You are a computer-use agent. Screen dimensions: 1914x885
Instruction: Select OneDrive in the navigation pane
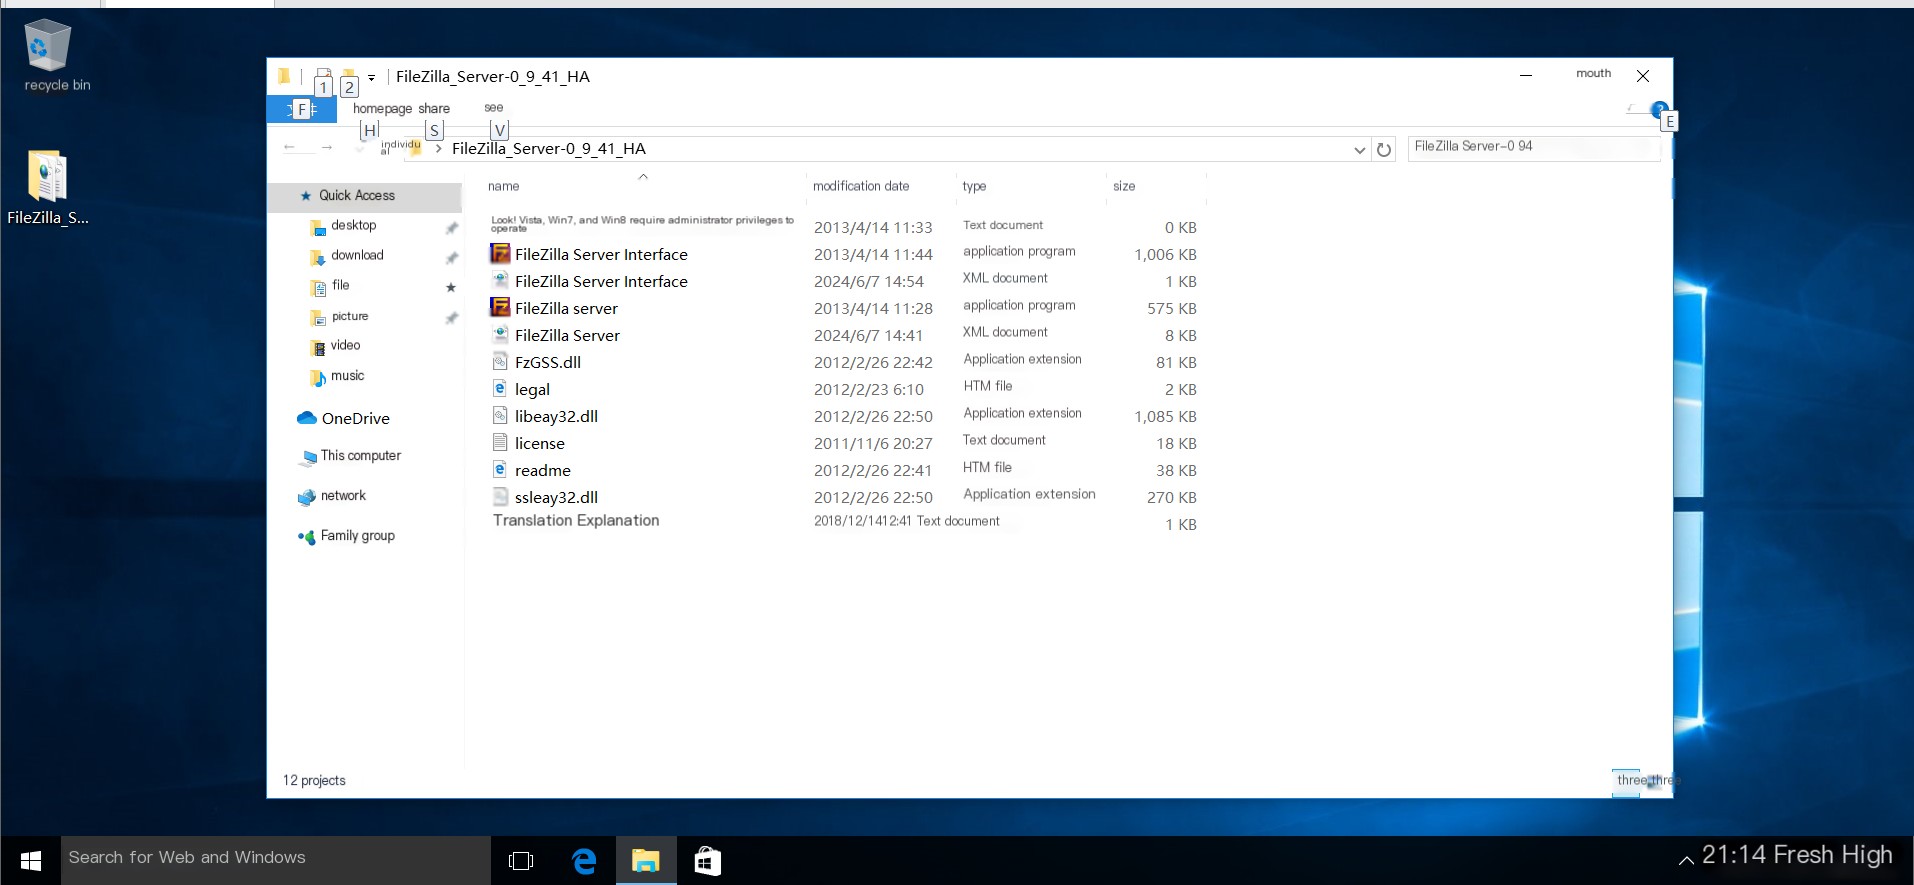point(355,419)
